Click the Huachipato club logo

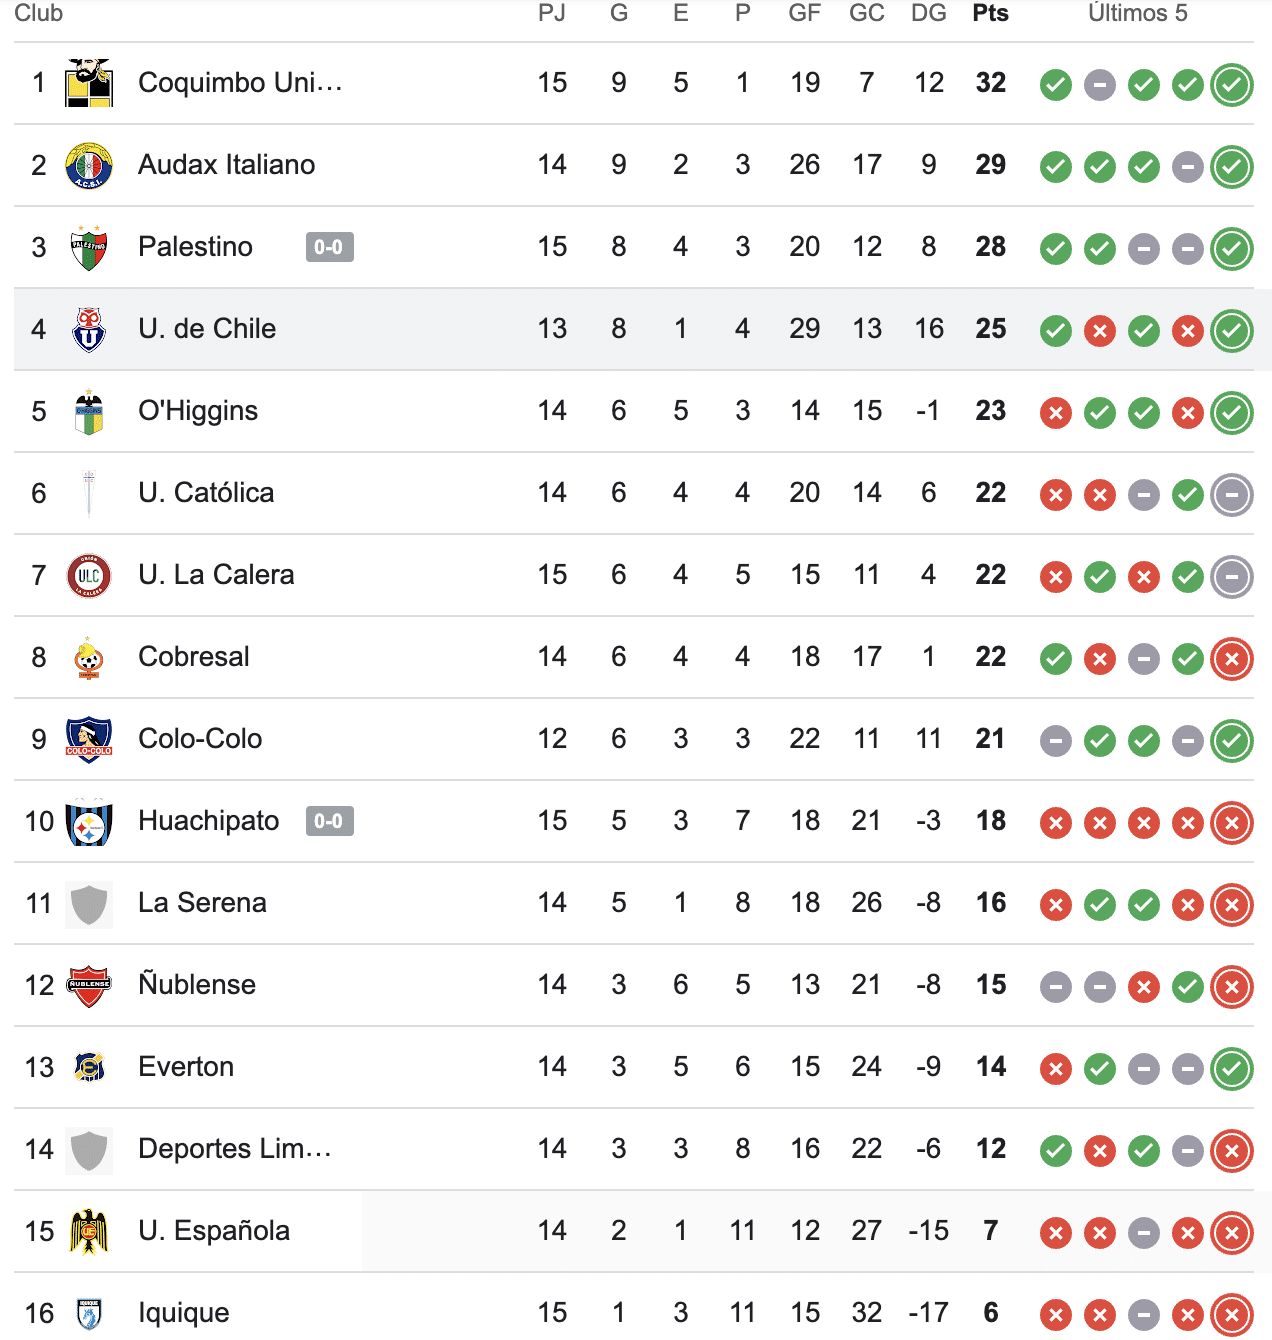[89, 821]
